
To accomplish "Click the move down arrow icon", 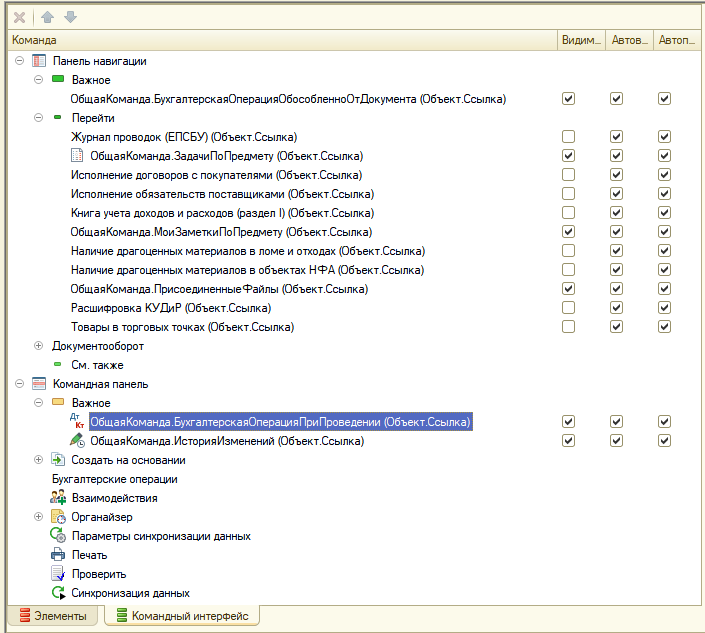I will tap(69, 17).
